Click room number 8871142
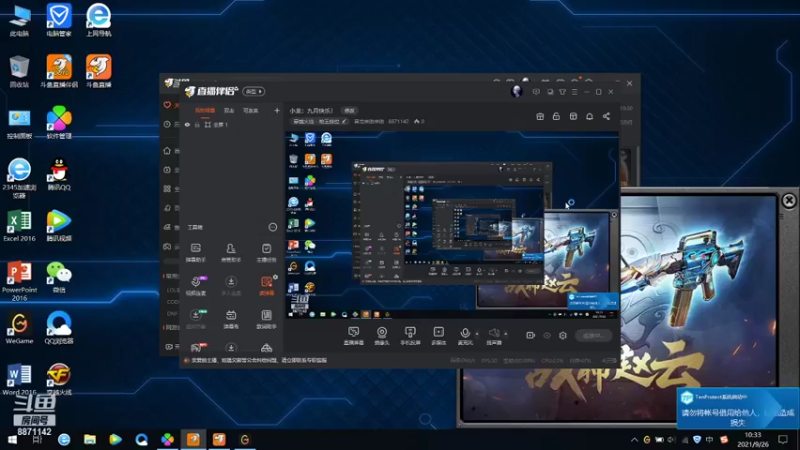Screen dimensions: 800x450 tap(398, 121)
